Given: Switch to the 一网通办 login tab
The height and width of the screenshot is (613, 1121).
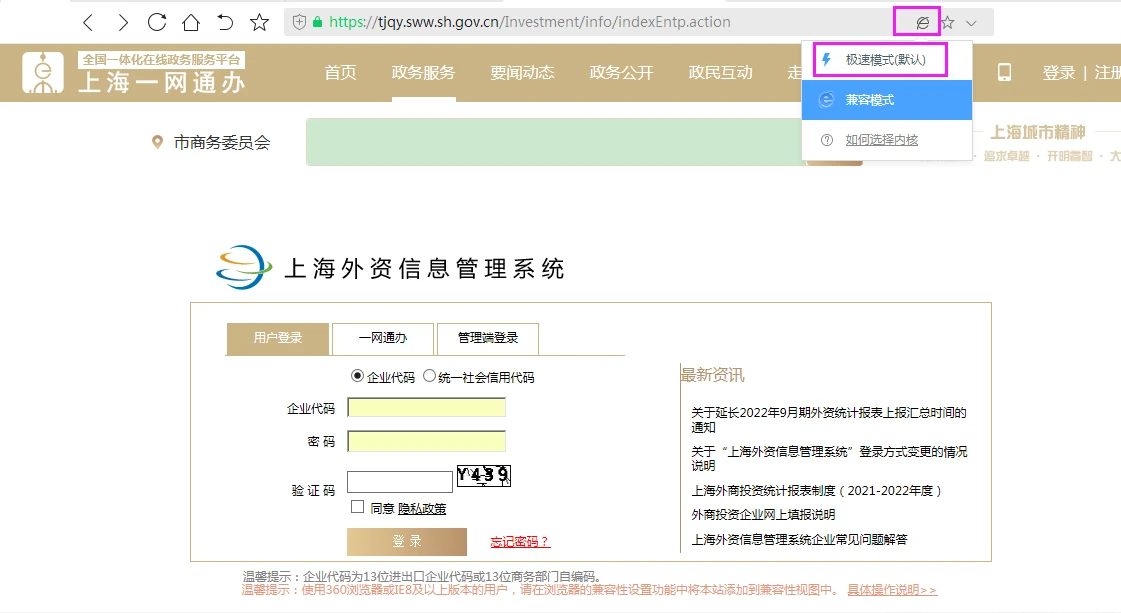Looking at the screenshot, I should click(x=383, y=338).
